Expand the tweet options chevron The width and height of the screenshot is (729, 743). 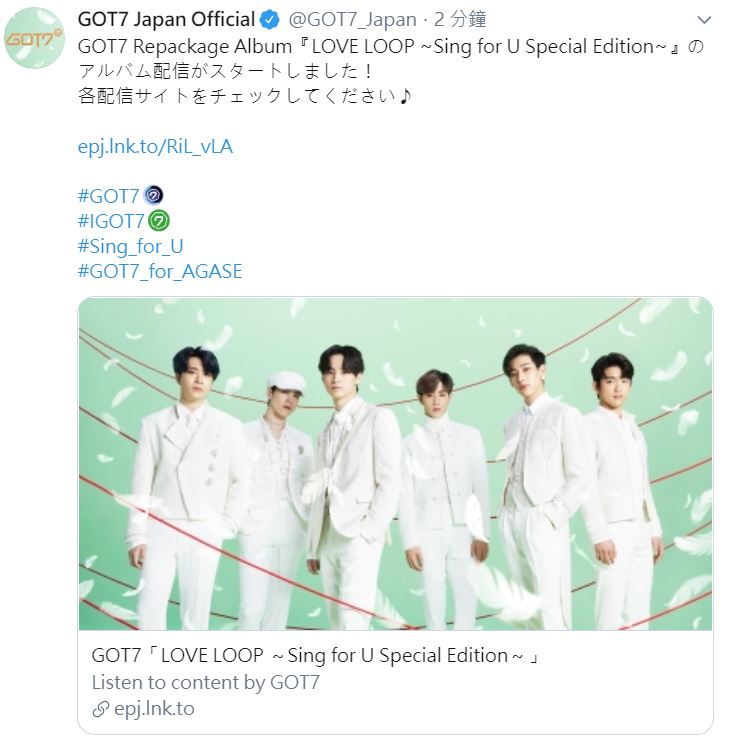(704, 20)
